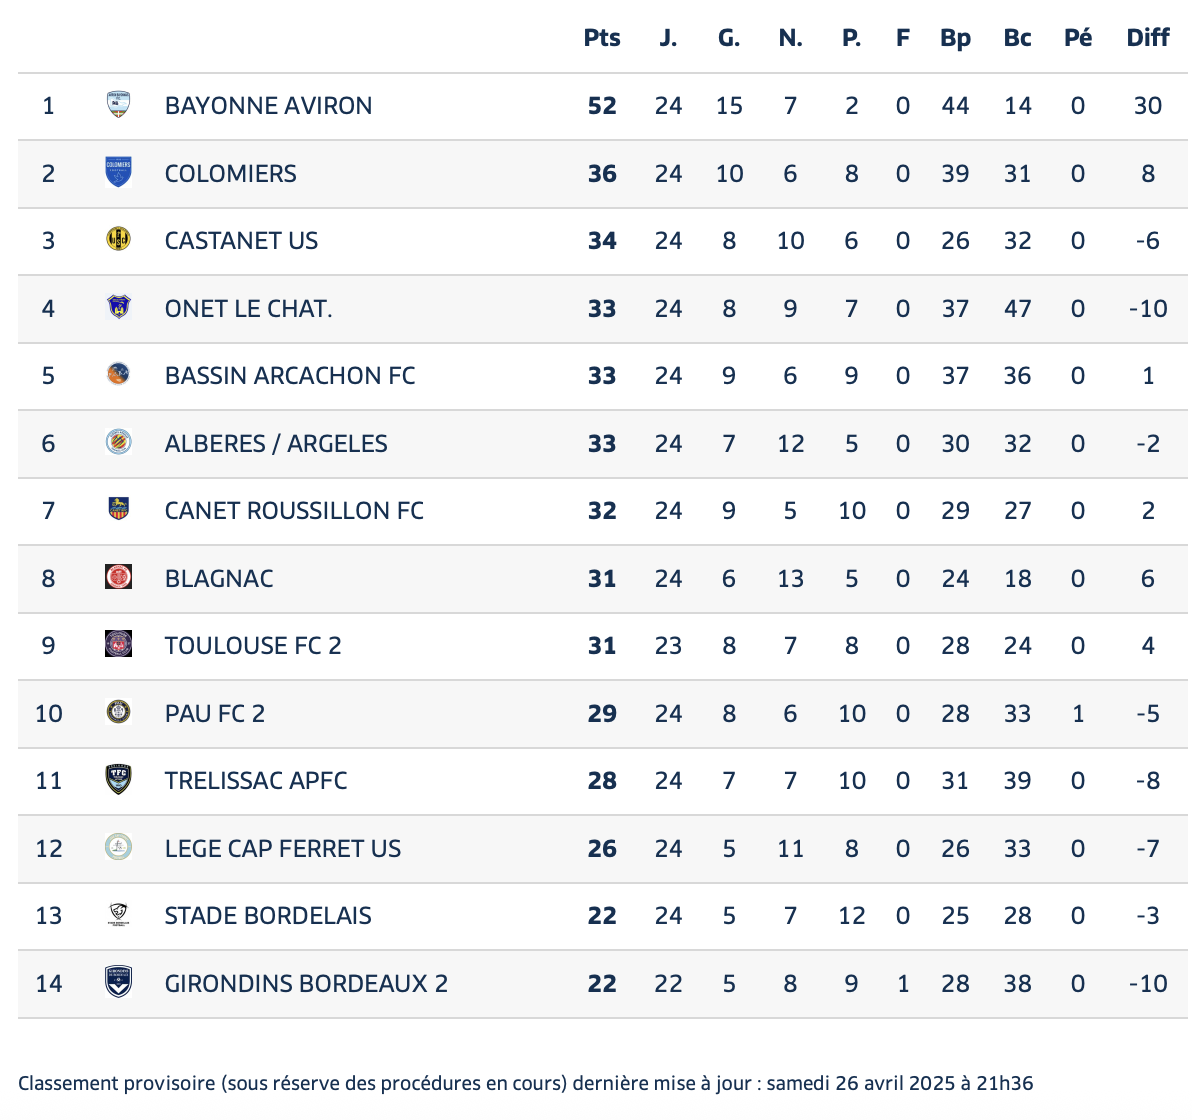Click the Trelissac APFC shield logo
The image size is (1192, 1120).
119,780
